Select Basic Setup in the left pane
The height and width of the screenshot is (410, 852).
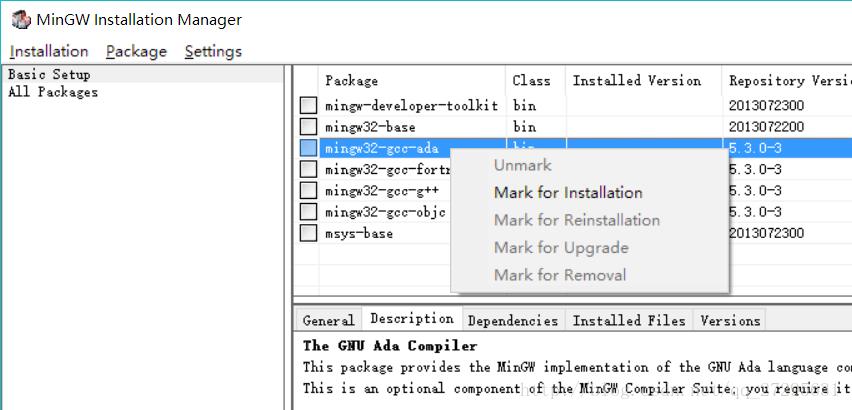pos(49,74)
